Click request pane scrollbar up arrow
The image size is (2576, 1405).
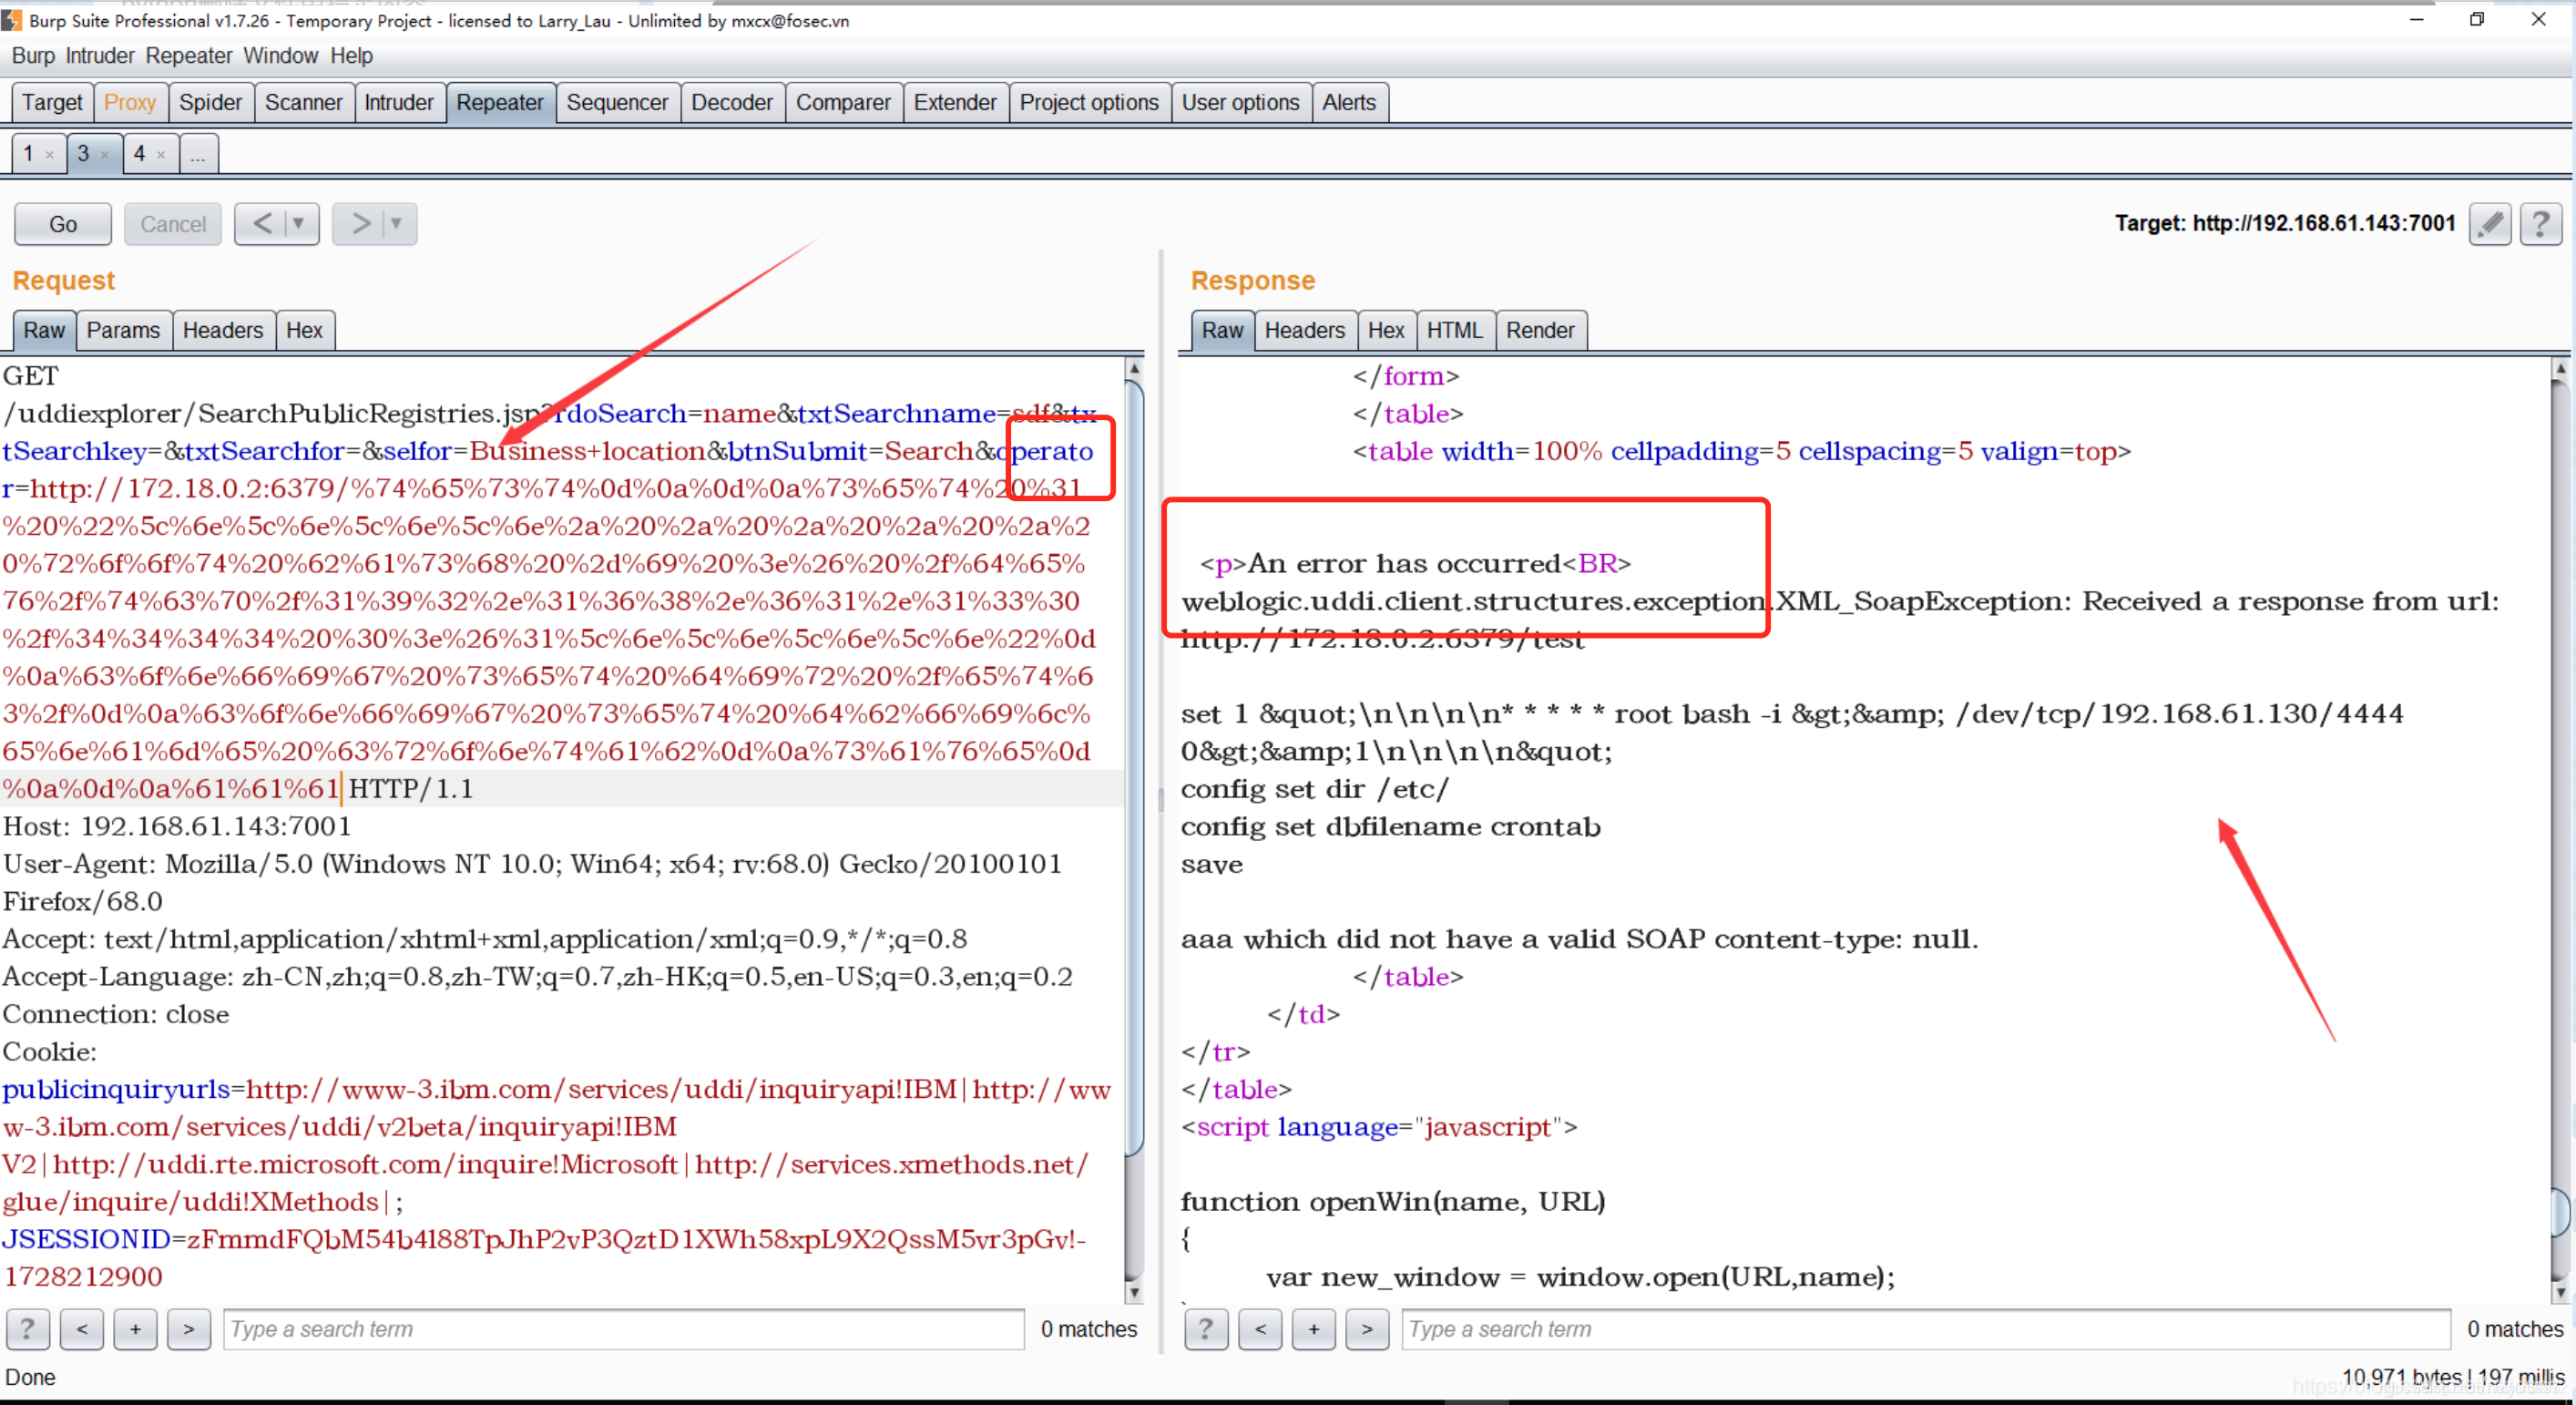1134,369
